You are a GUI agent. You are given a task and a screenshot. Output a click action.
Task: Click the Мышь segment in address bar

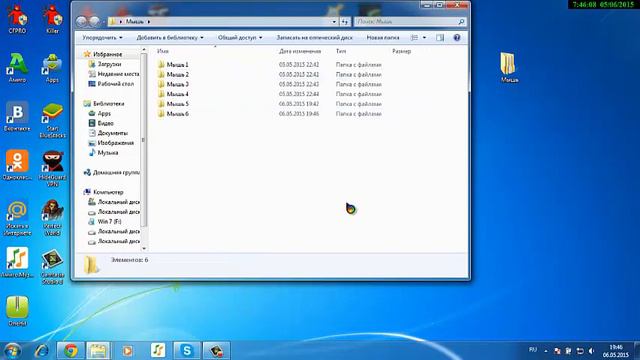point(134,22)
